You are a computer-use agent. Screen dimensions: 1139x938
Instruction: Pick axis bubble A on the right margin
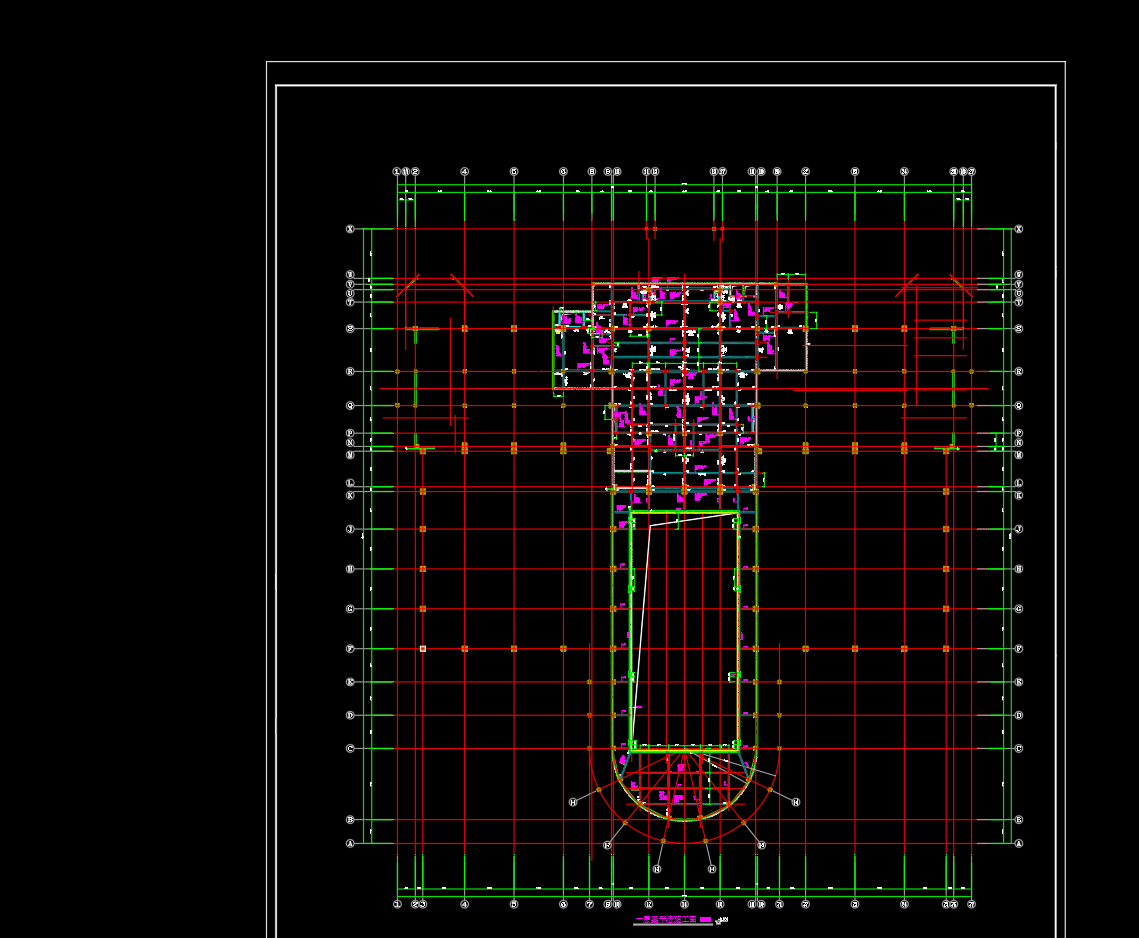point(1018,844)
